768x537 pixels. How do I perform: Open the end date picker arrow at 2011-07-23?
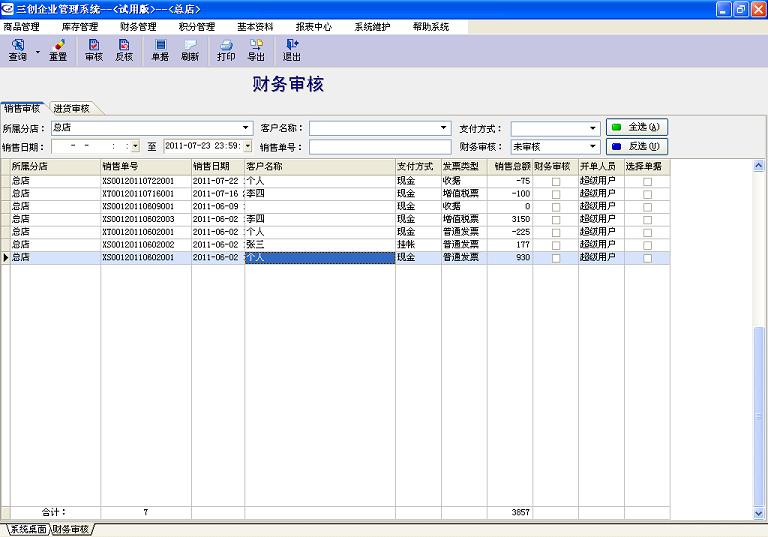point(248,146)
